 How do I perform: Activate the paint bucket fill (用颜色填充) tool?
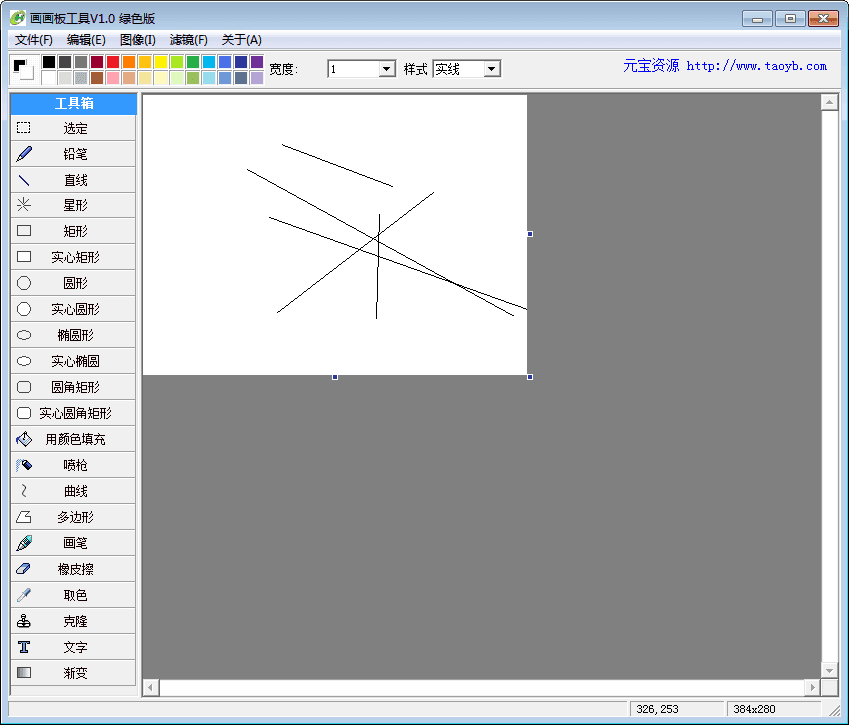(73, 439)
